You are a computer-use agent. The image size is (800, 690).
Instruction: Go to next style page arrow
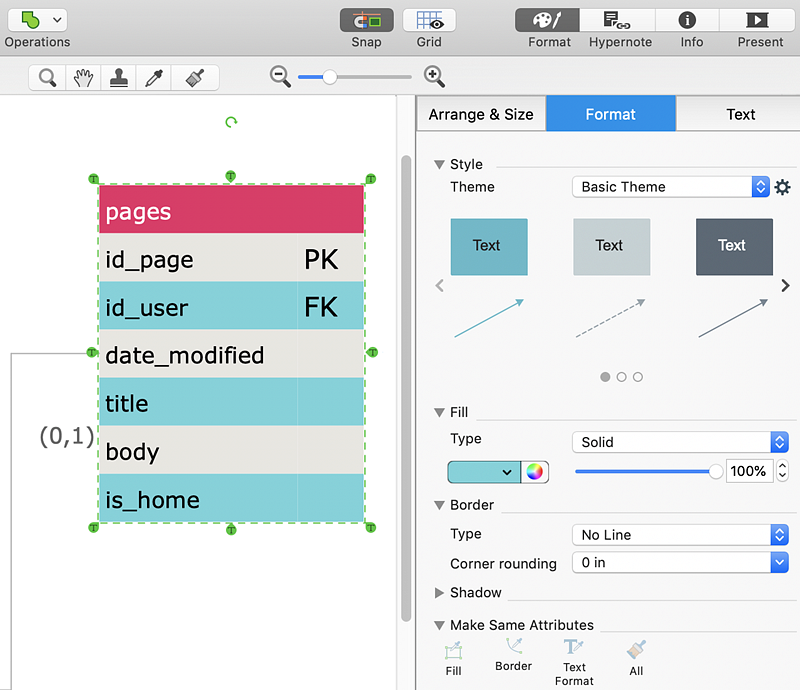pyautogui.click(x=785, y=286)
